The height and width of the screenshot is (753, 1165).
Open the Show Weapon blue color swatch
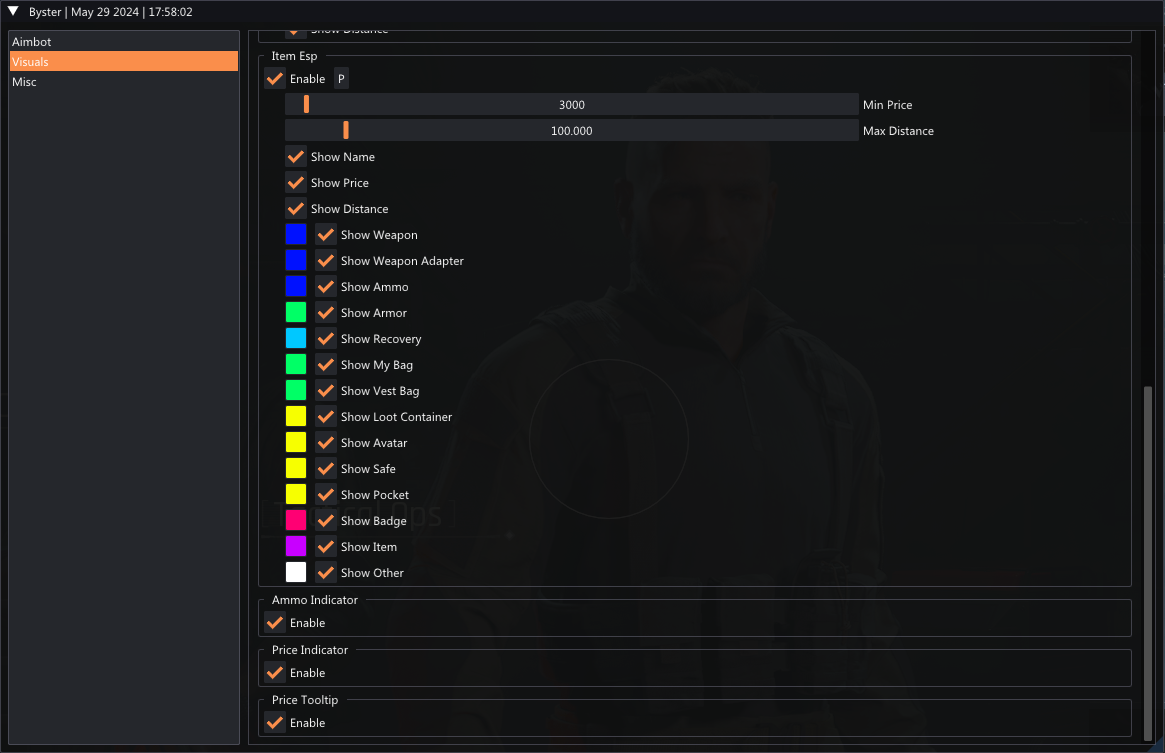(x=296, y=235)
